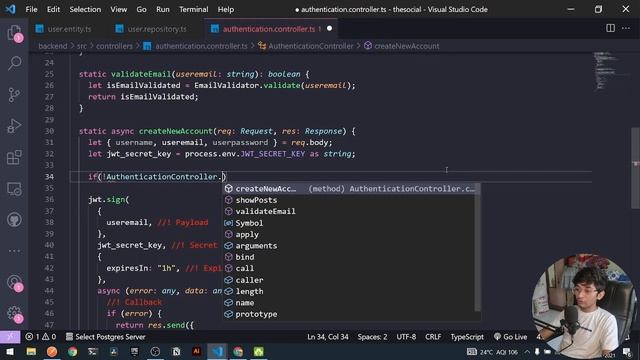Change indentation via Spaces: 2
The height and width of the screenshot is (360, 640).
tap(372, 337)
